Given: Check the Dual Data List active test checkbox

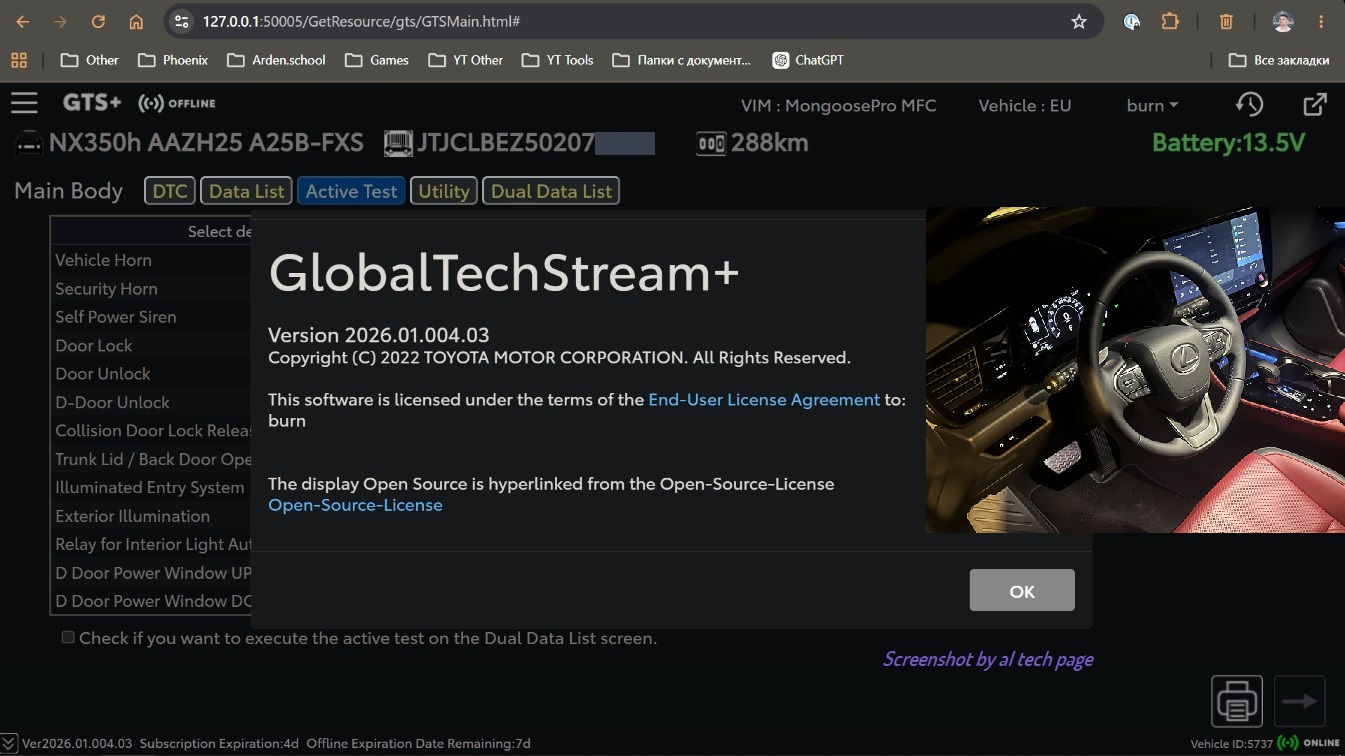Looking at the screenshot, I should pos(68,637).
